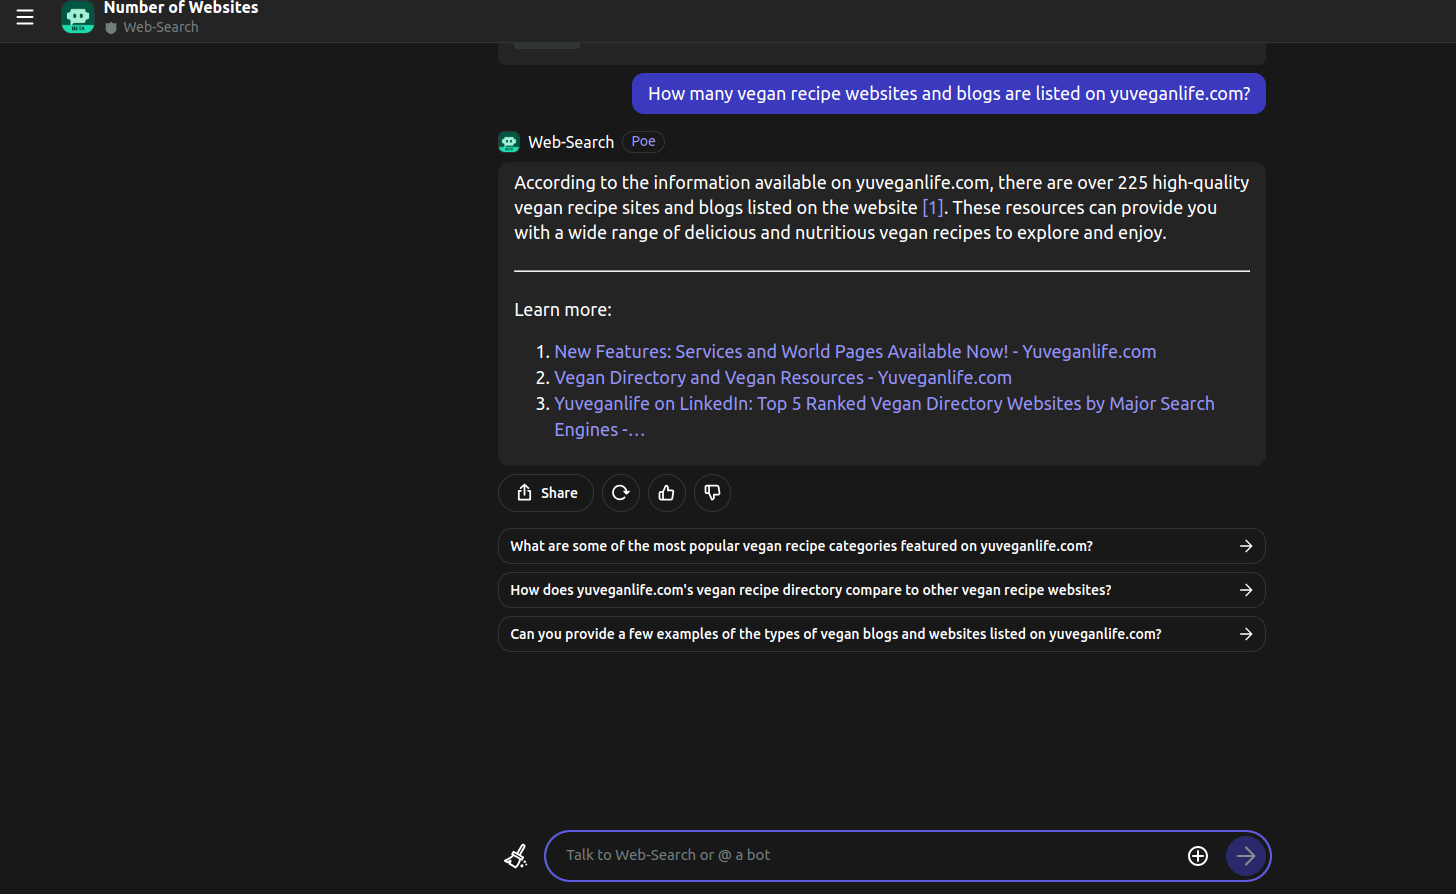
Task: Open the citation [1] link
Action: click(932, 208)
